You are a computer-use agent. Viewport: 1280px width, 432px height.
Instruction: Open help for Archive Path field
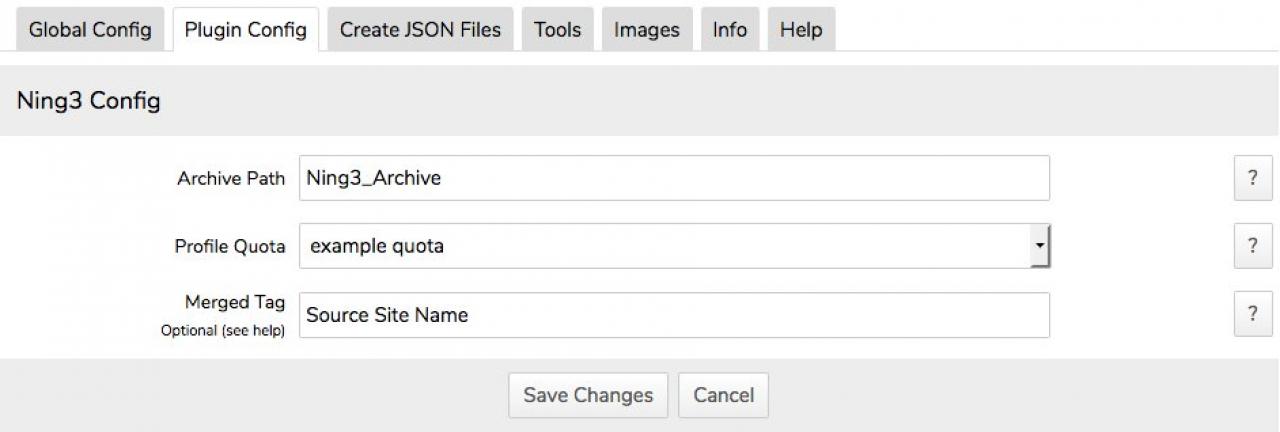tap(1253, 178)
